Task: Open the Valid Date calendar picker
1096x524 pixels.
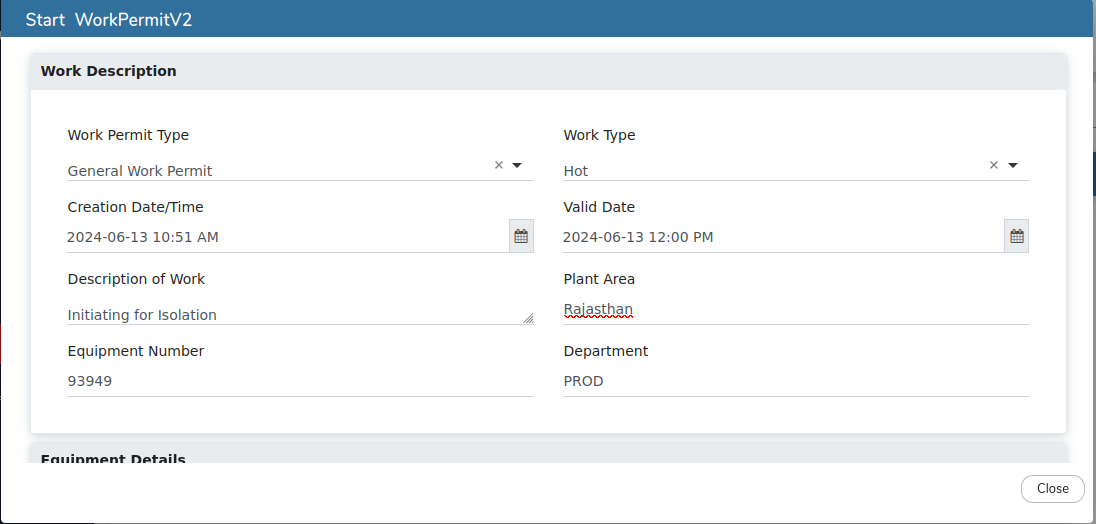Action: 1017,237
